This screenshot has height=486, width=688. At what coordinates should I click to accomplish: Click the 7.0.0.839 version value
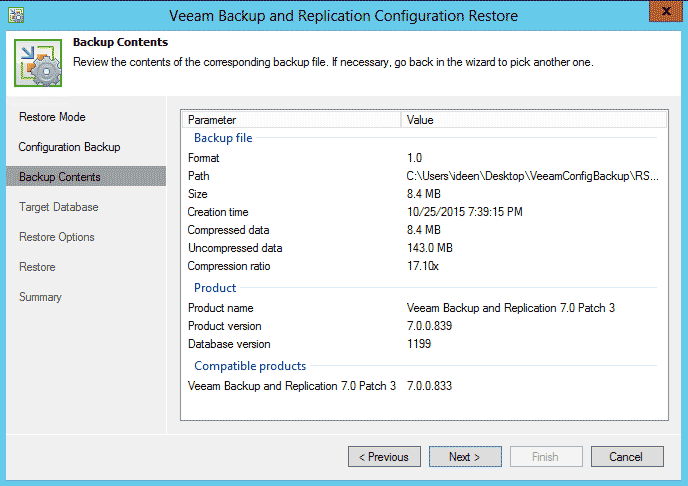point(430,326)
